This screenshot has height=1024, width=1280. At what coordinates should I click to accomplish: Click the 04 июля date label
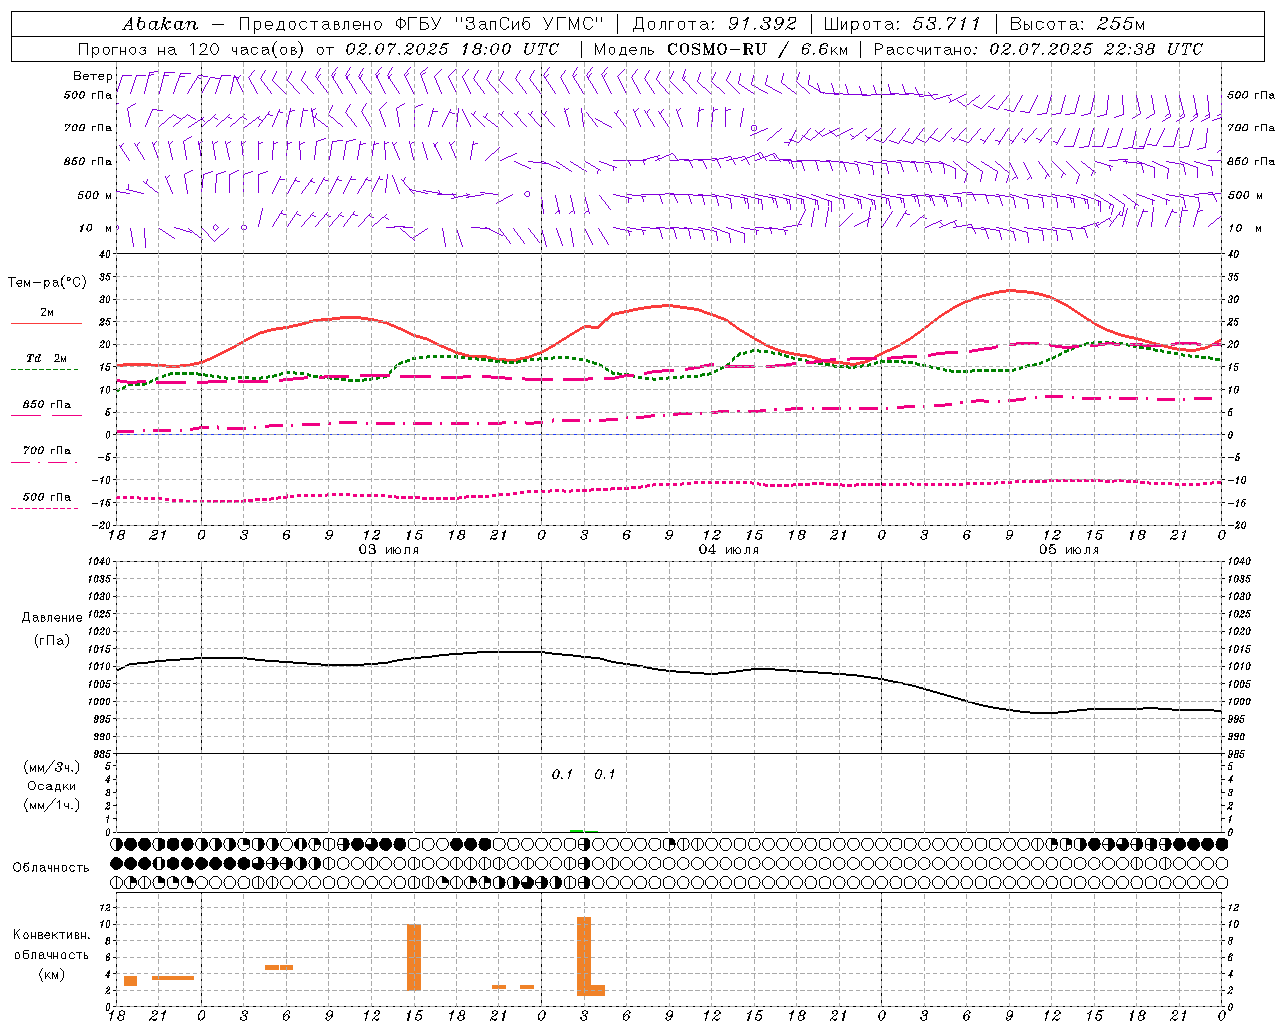[729, 550]
